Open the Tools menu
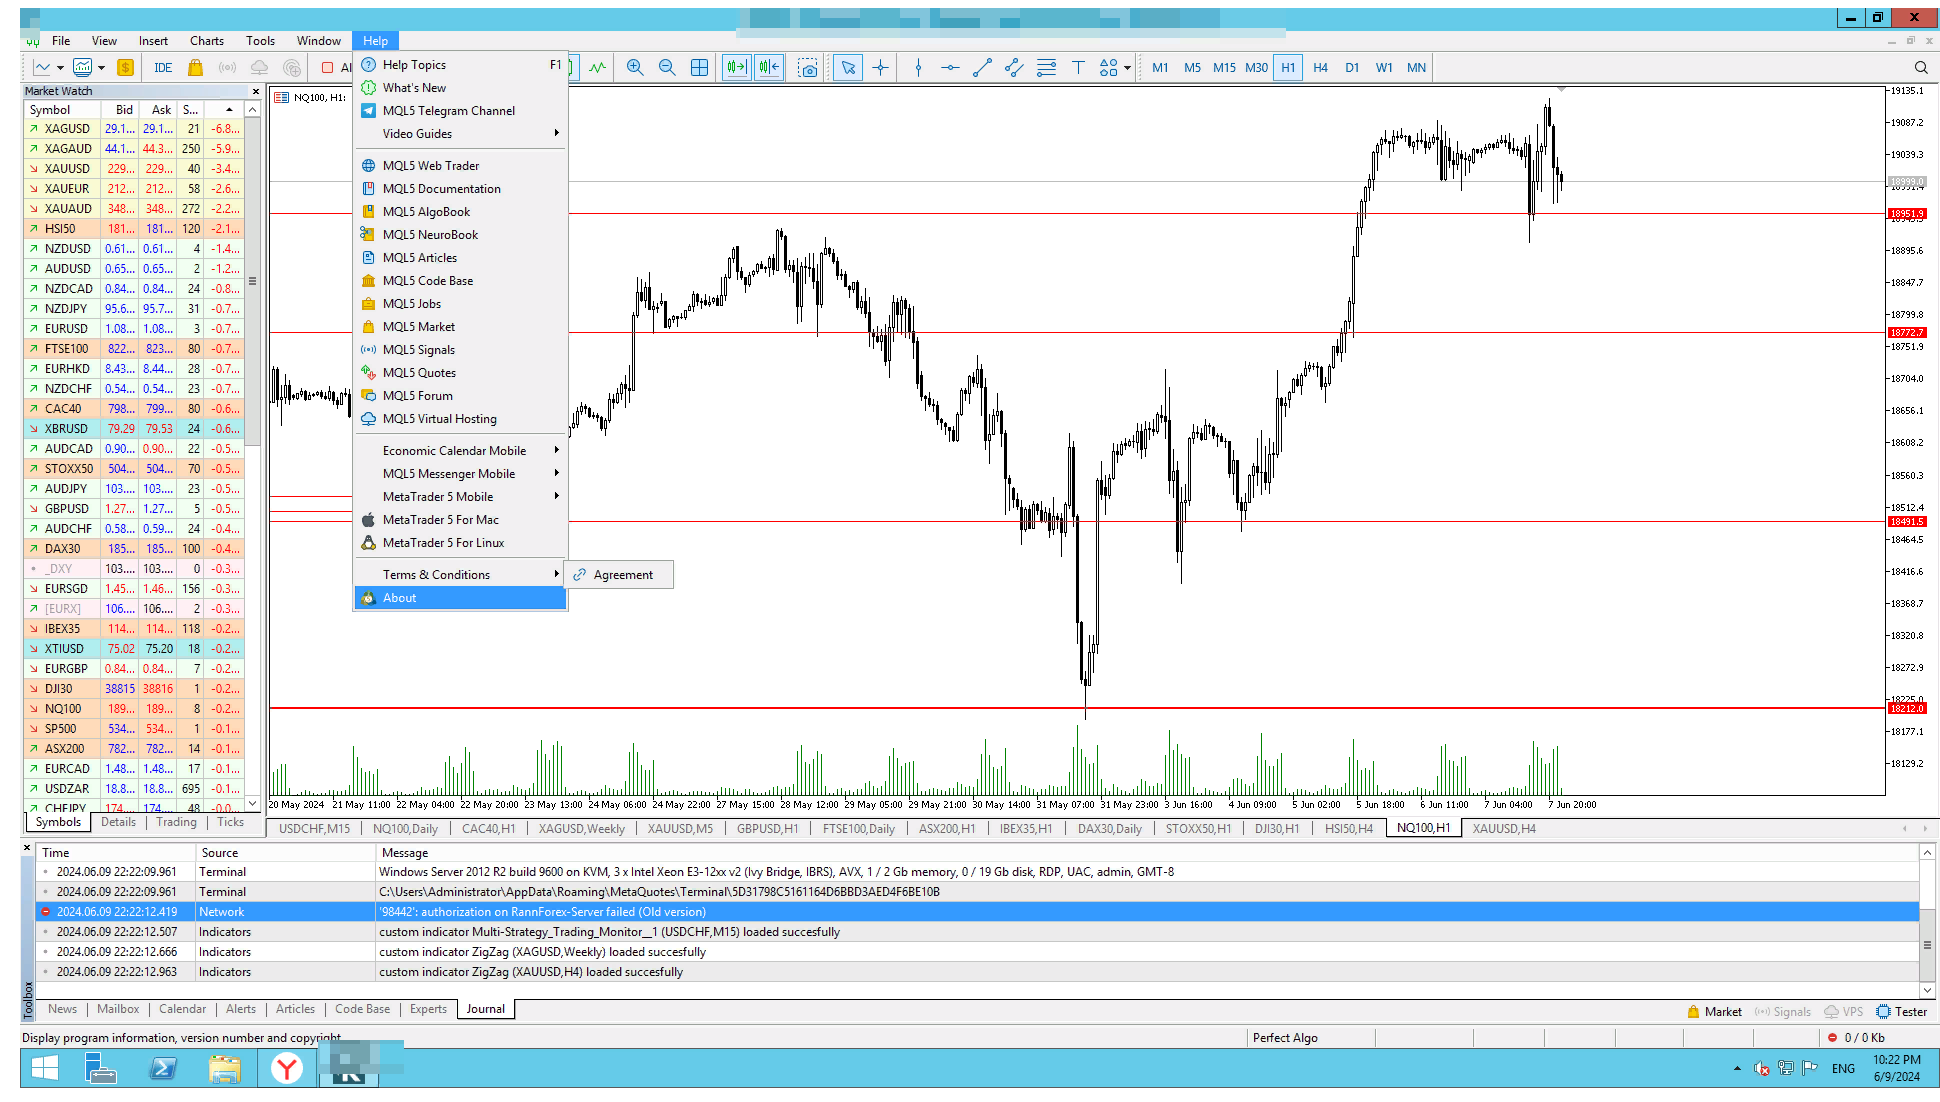Image resolution: width=1940 pixels, height=1102 pixels. pos(260,41)
